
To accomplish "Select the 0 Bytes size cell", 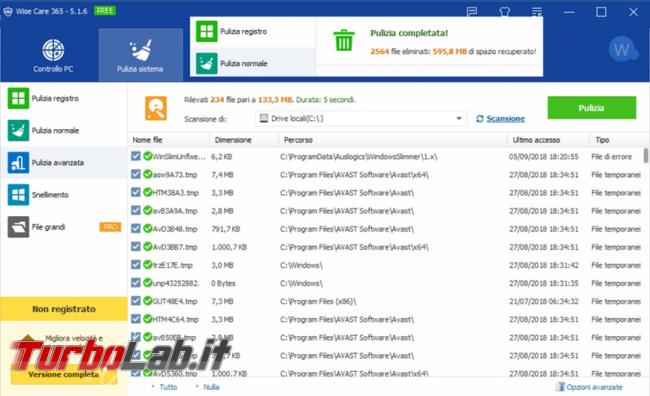I will click(x=223, y=284).
